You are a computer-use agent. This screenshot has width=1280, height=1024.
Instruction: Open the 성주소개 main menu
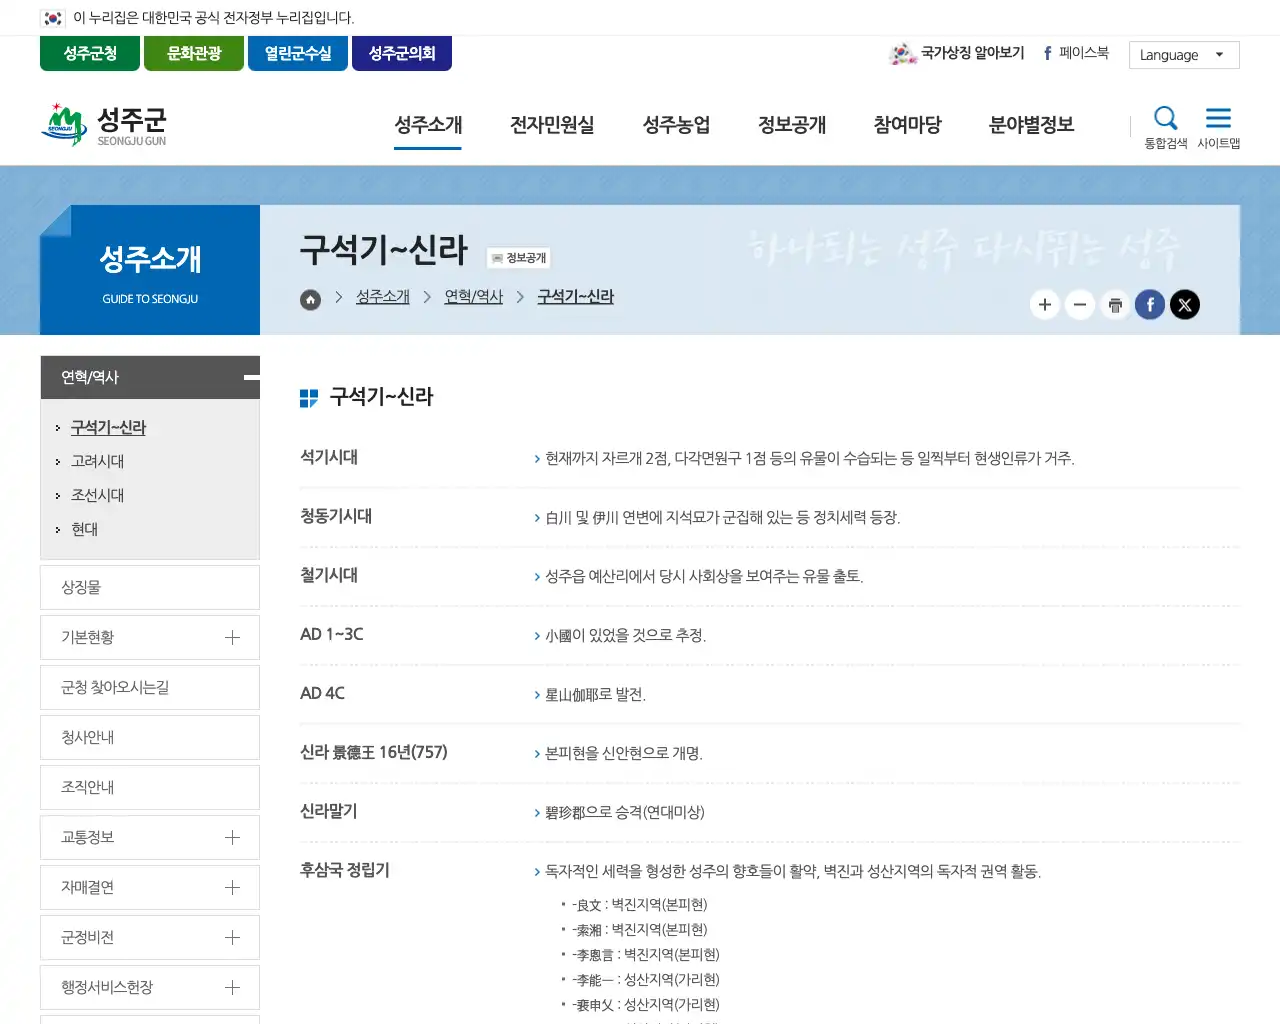[428, 125]
